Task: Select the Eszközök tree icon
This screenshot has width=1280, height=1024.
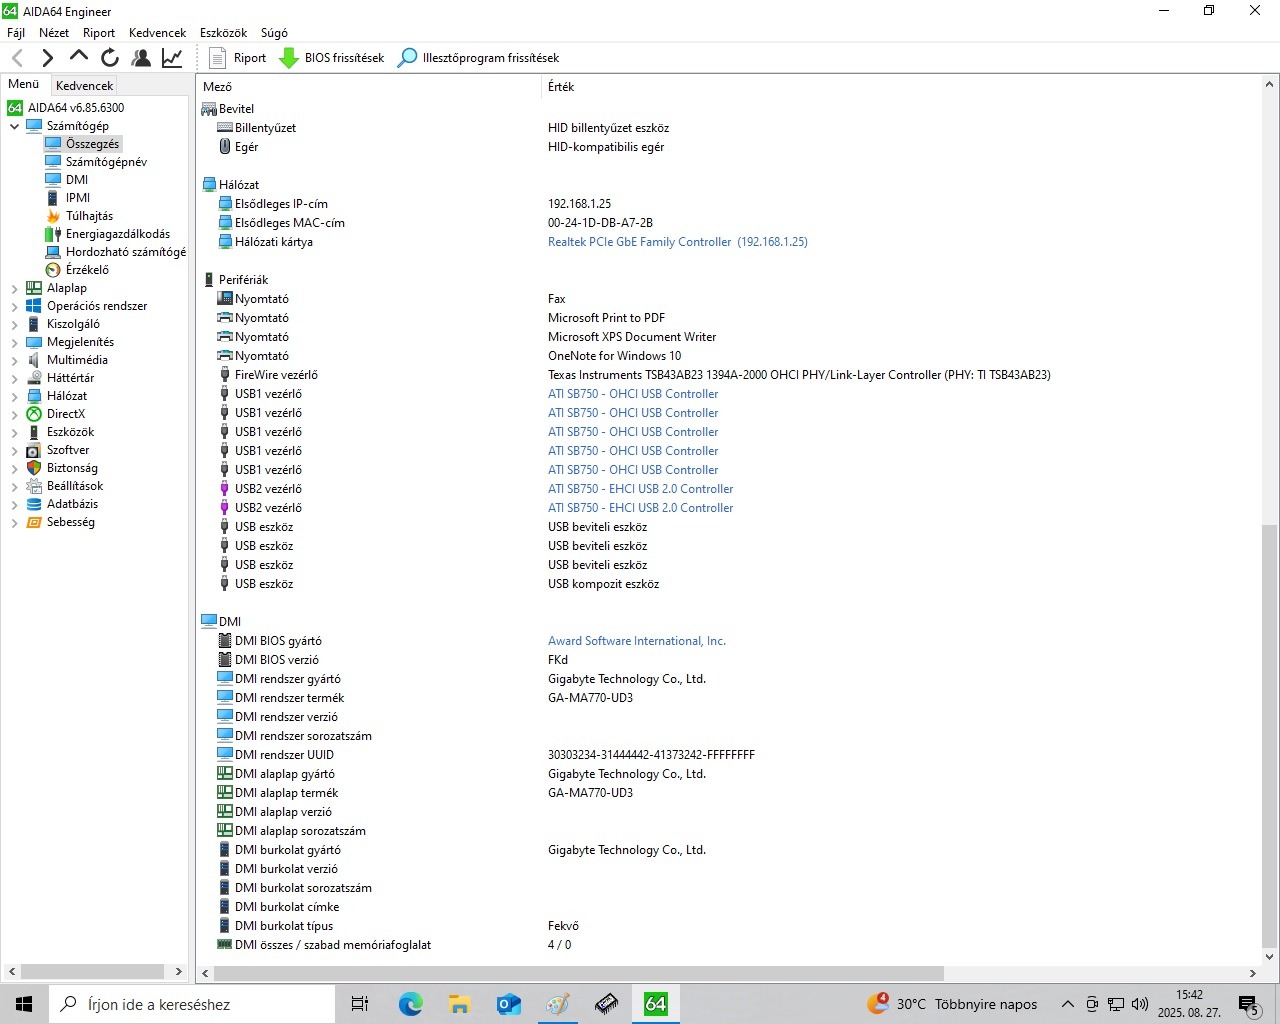Action: coord(34,432)
